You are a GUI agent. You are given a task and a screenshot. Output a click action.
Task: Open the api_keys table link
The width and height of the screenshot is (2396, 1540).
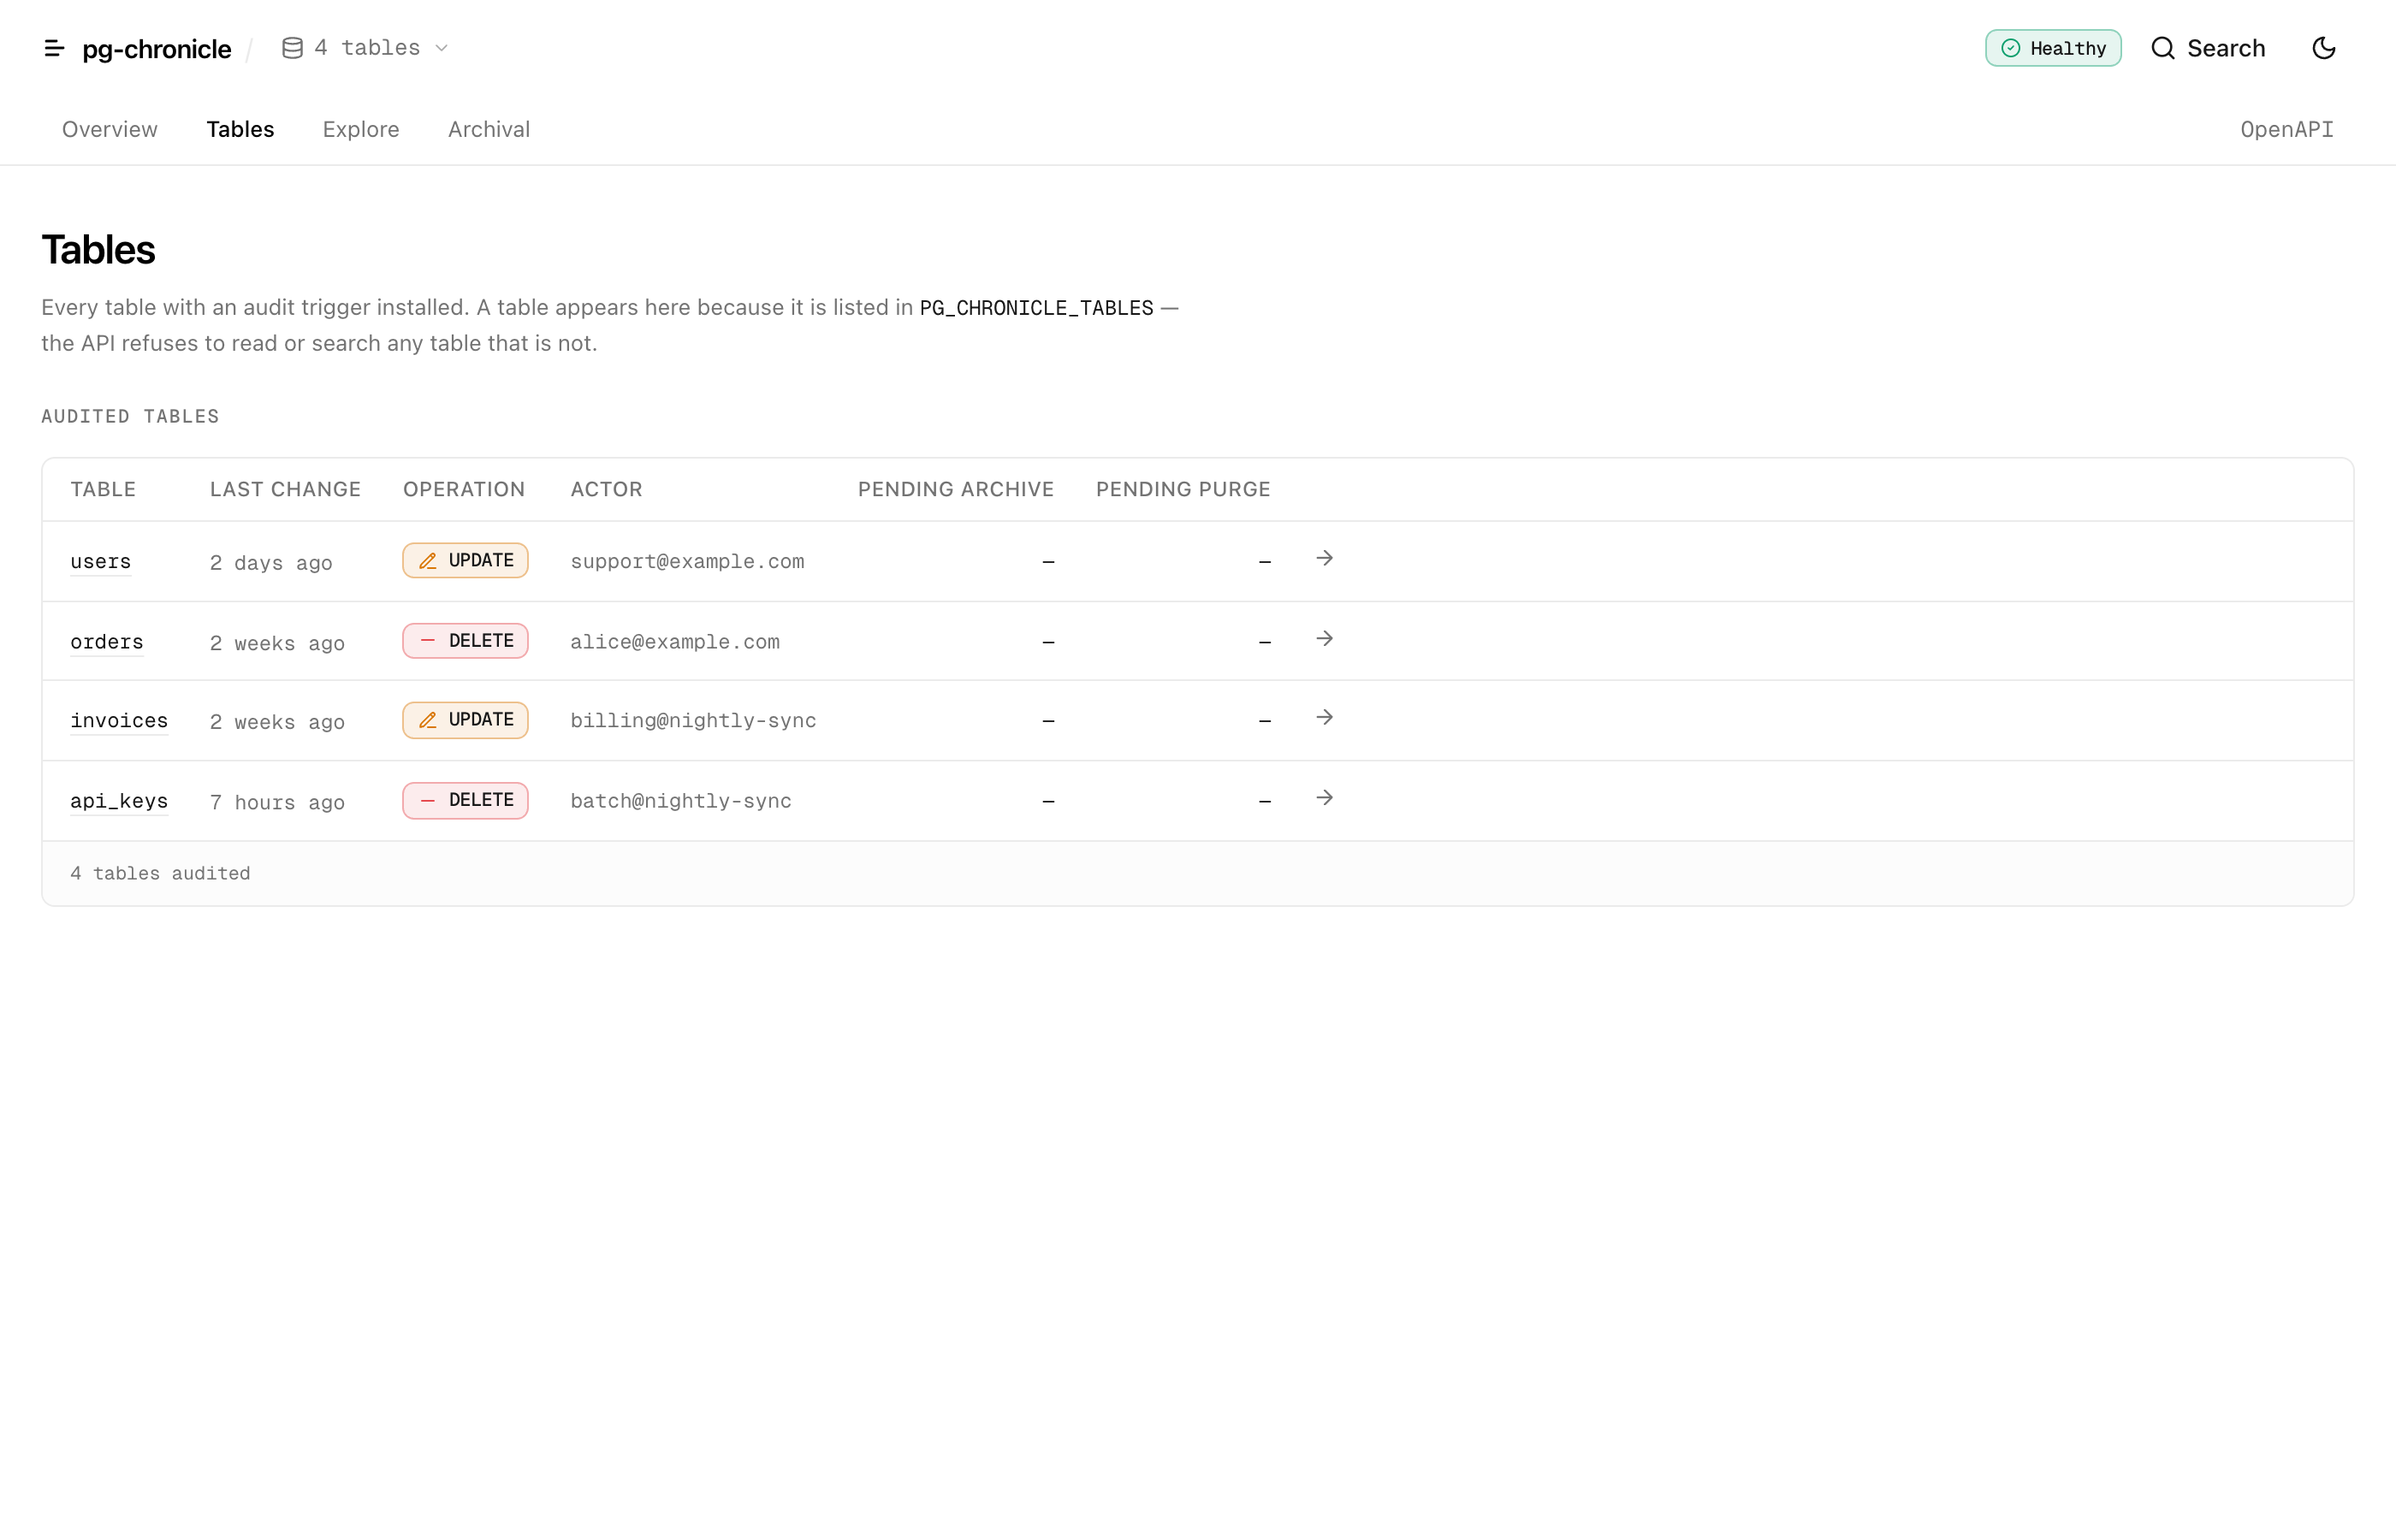tap(119, 801)
